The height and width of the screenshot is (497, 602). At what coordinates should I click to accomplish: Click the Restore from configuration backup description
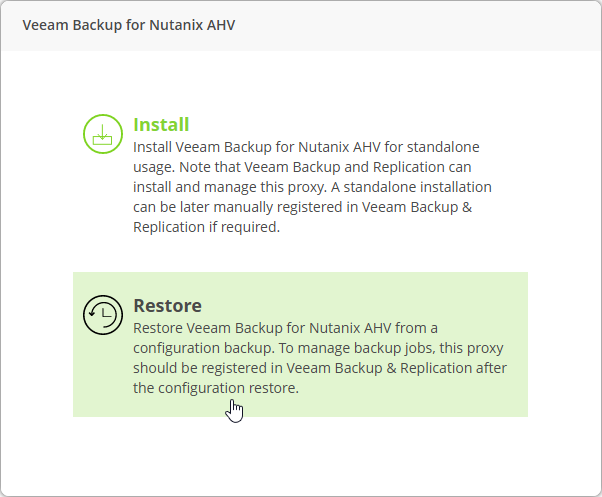click(320, 358)
